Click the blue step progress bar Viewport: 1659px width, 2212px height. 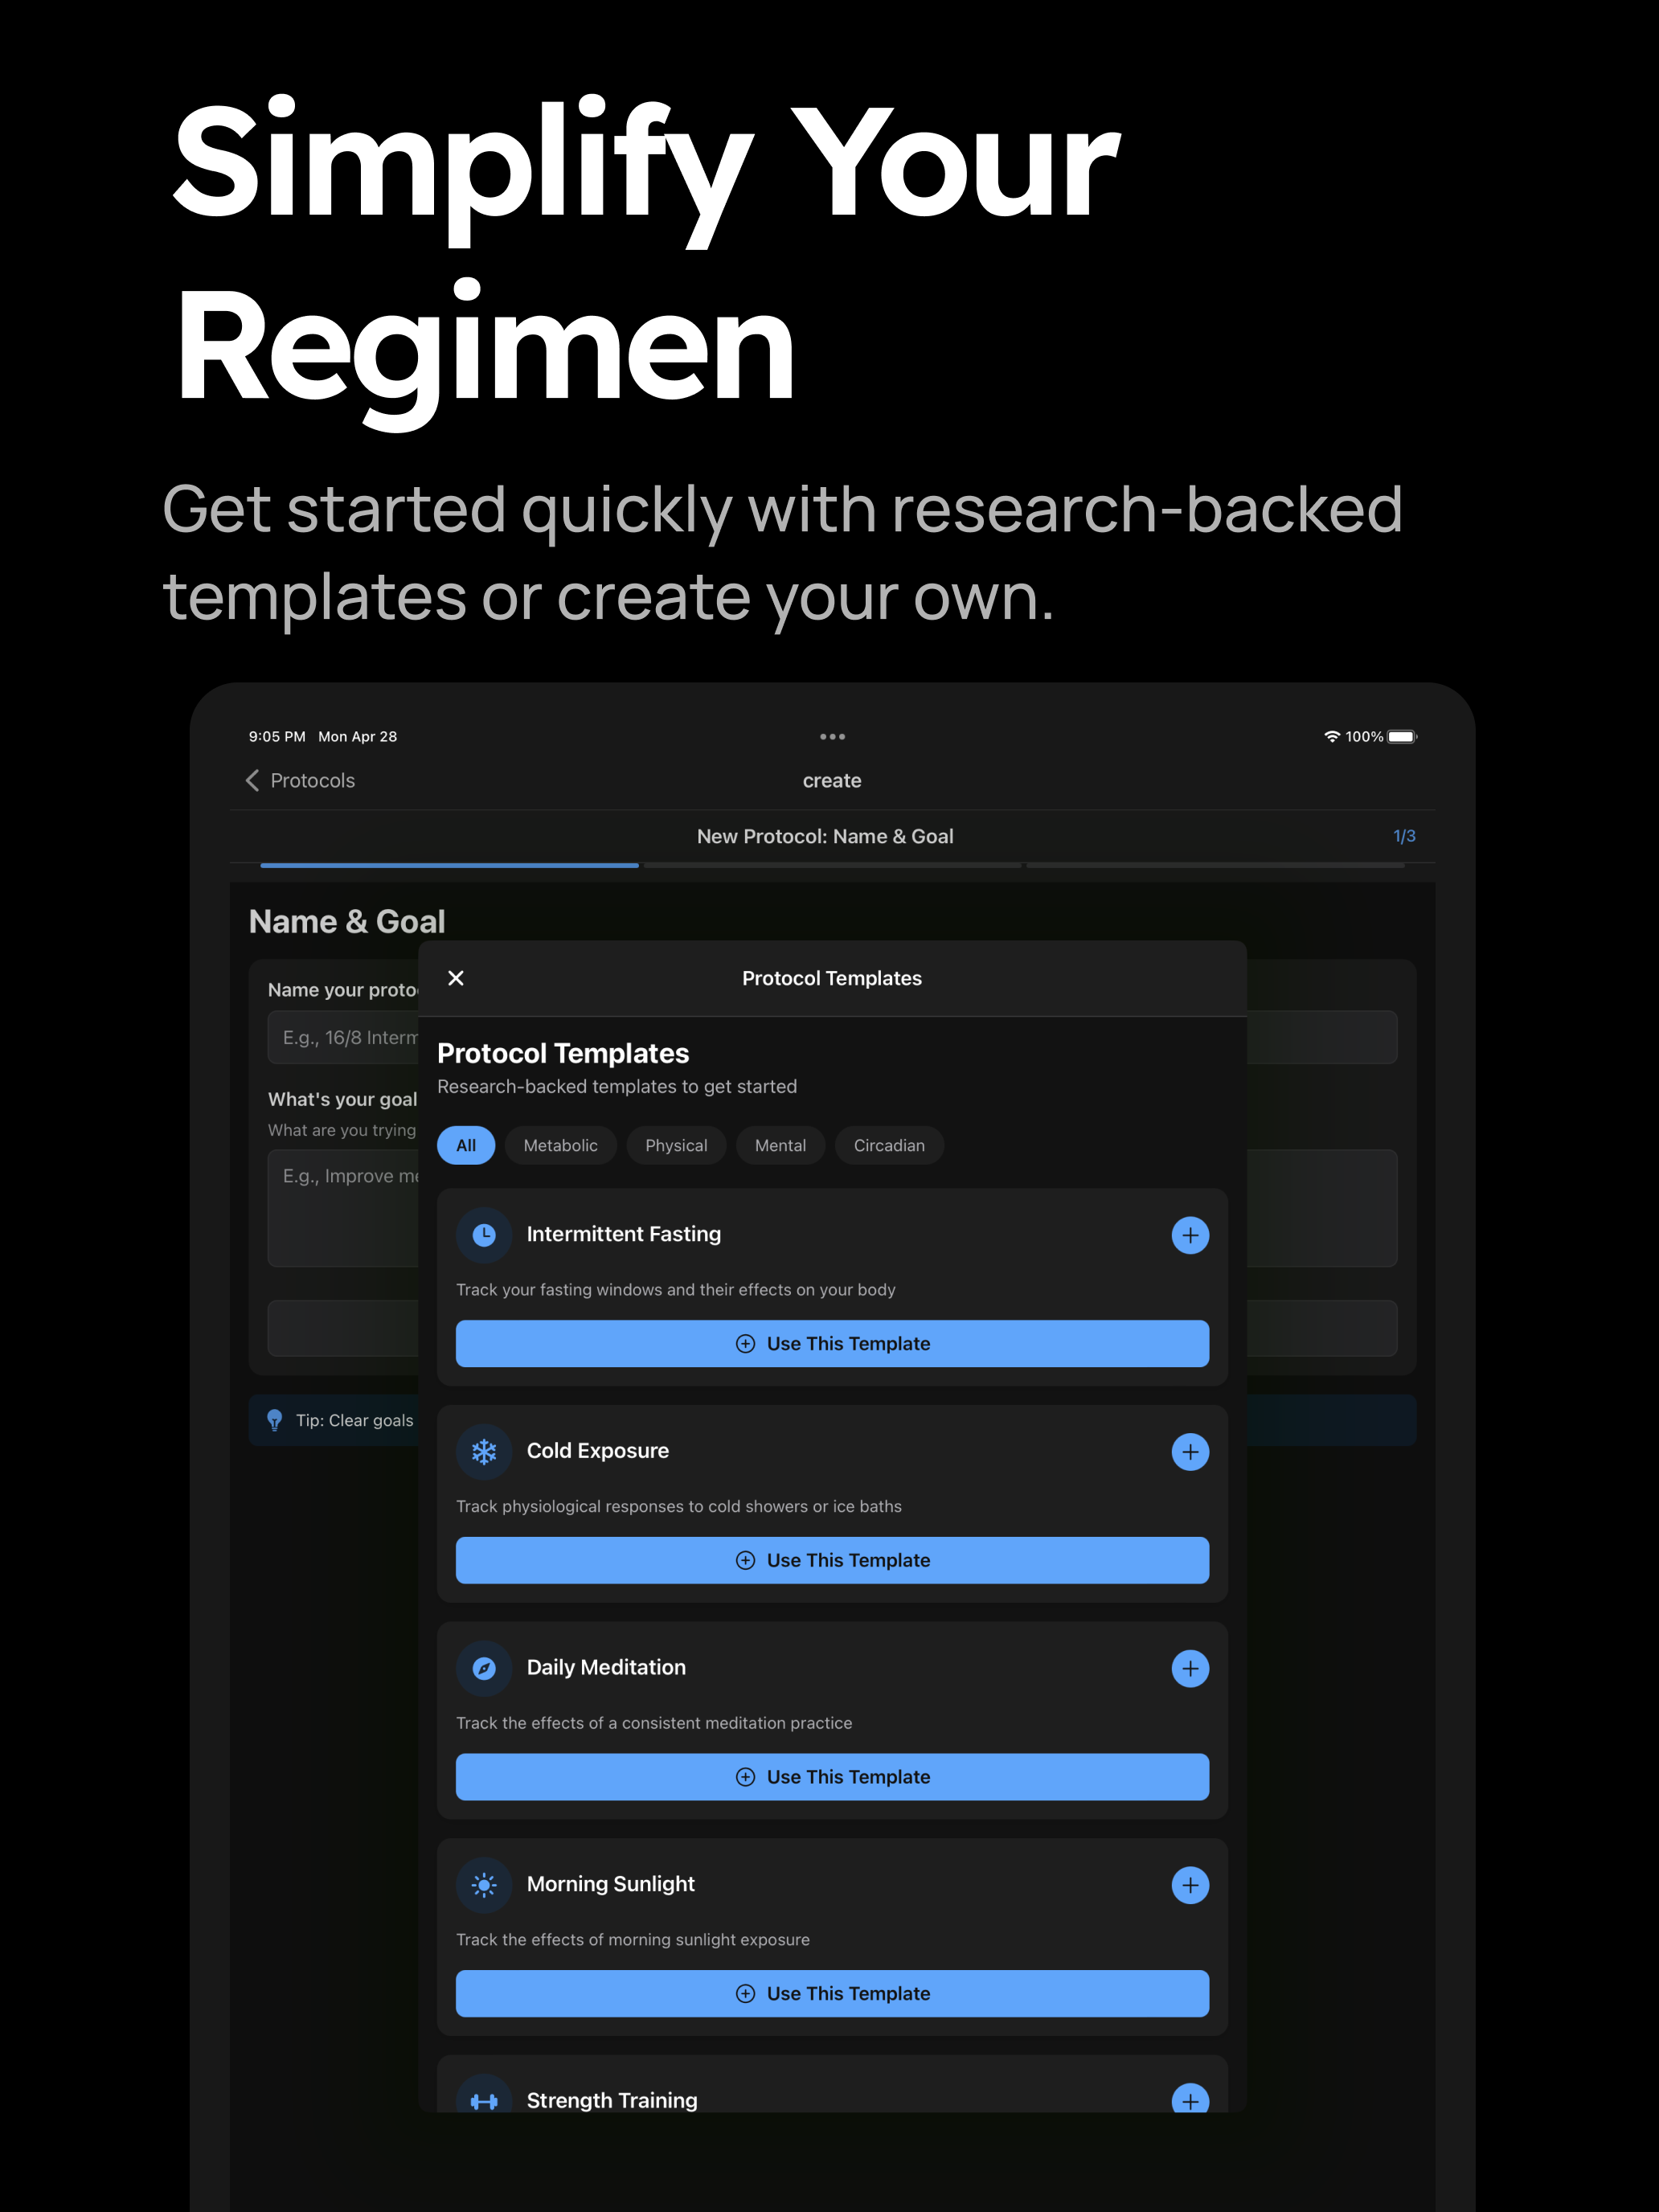point(449,865)
